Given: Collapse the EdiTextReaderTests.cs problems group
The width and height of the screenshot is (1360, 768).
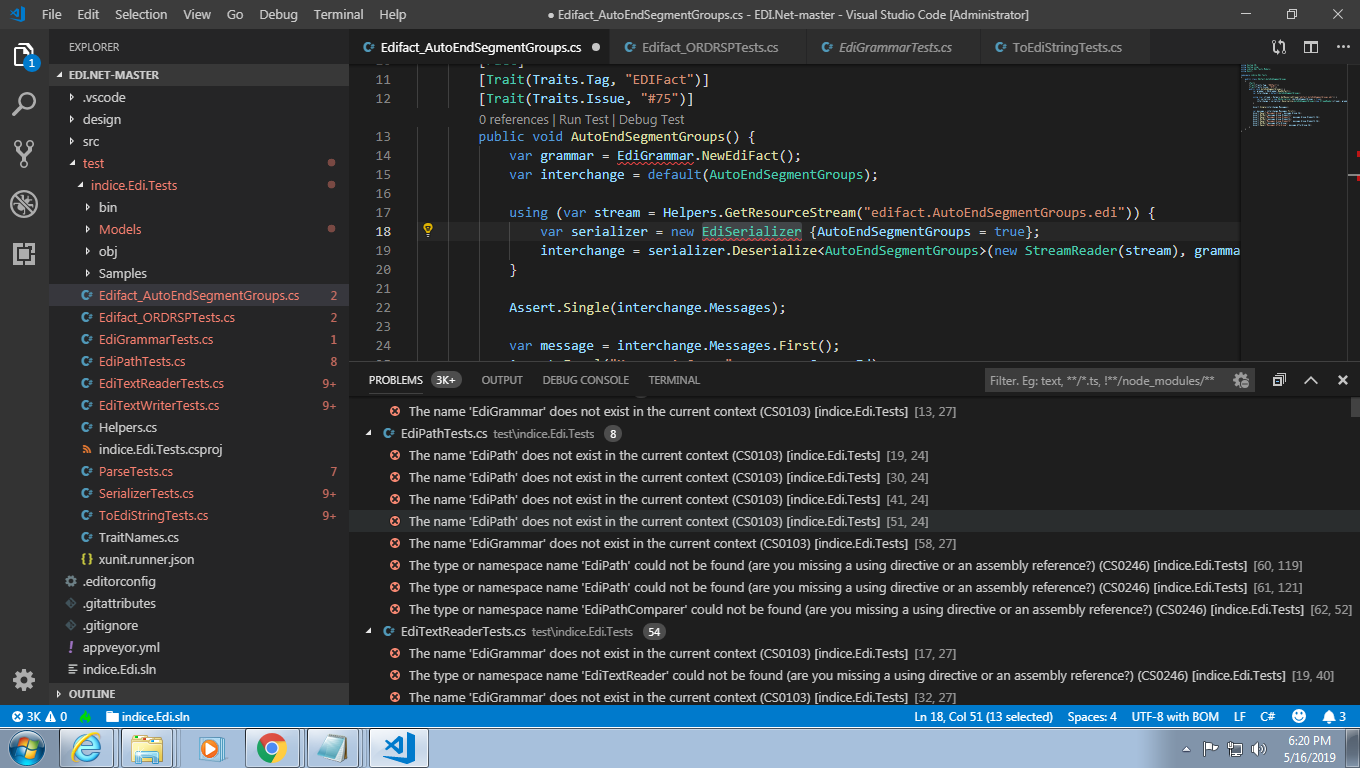Looking at the screenshot, I should (371, 632).
